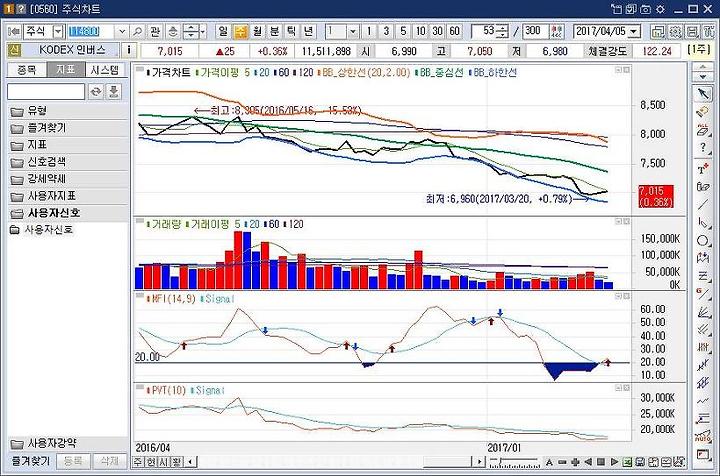Select the straight trend line tool
720x476 pixels.
[x=703, y=204]
